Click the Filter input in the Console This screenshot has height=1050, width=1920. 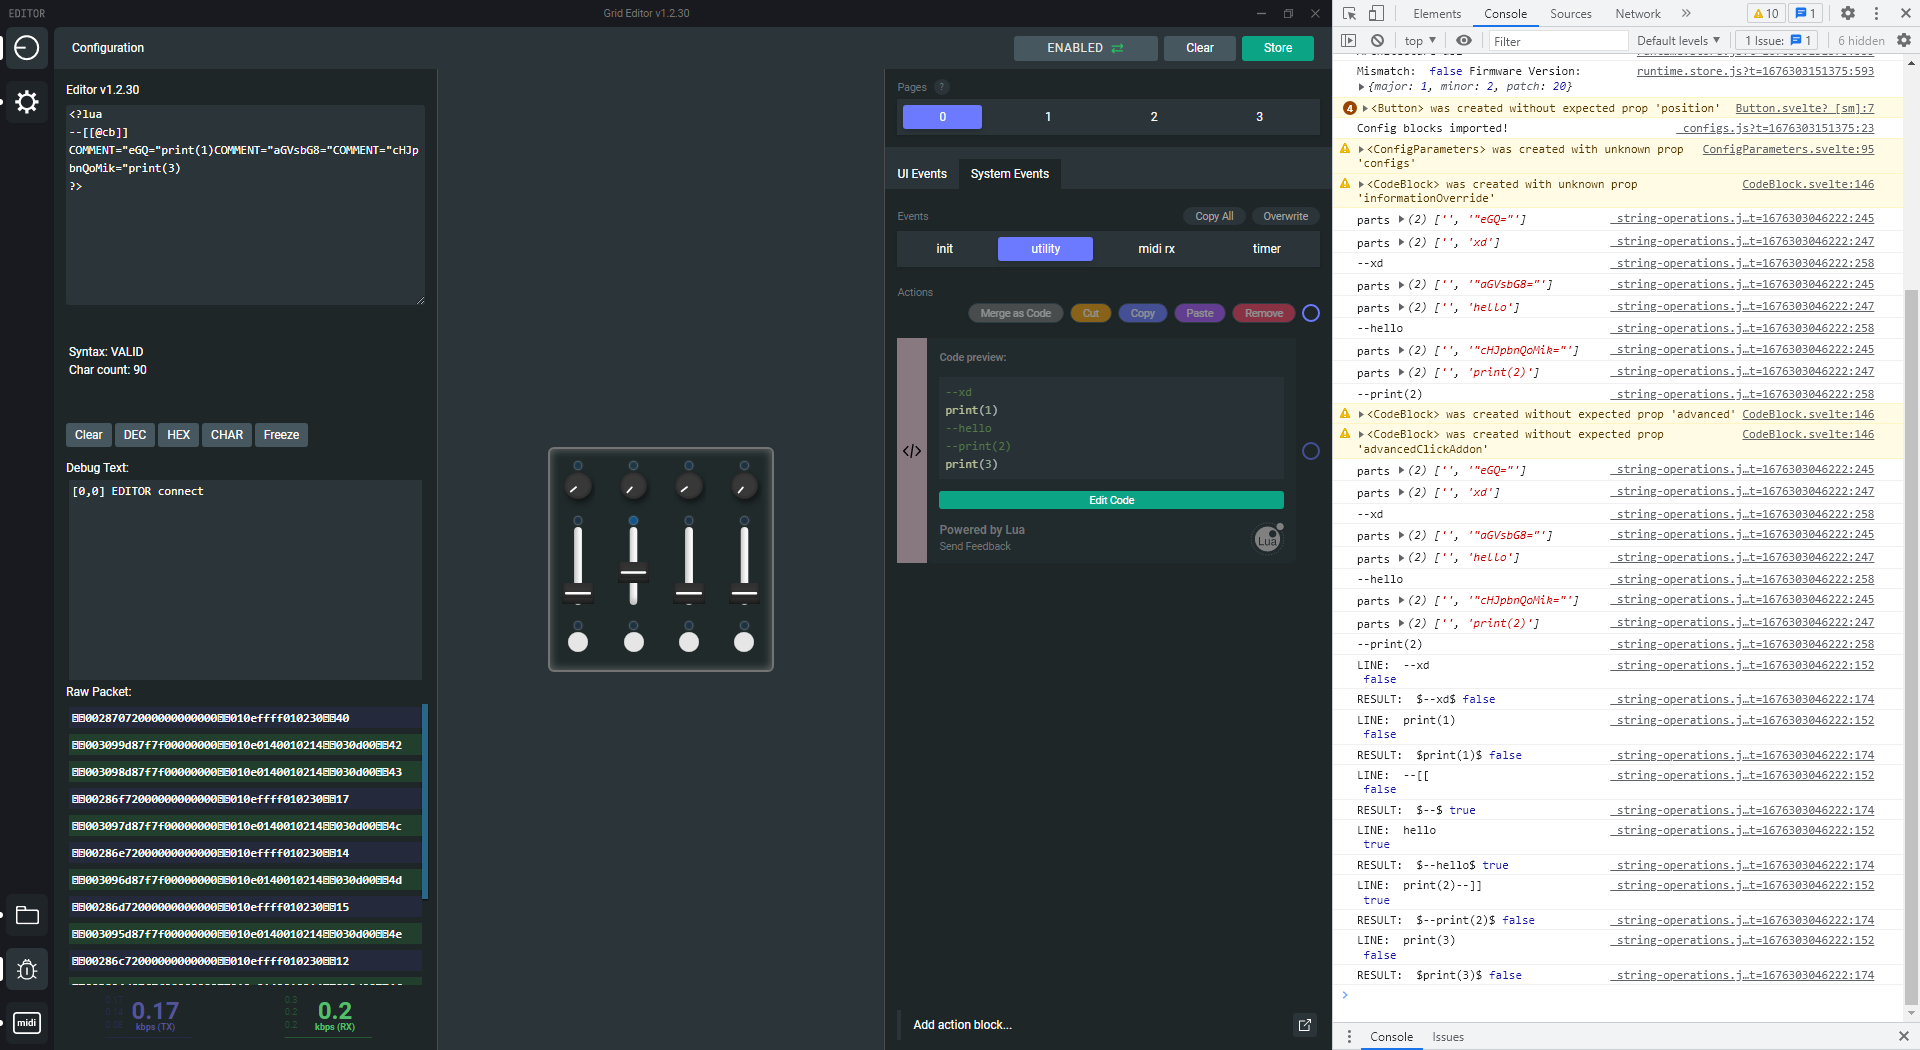[1557, 41]
